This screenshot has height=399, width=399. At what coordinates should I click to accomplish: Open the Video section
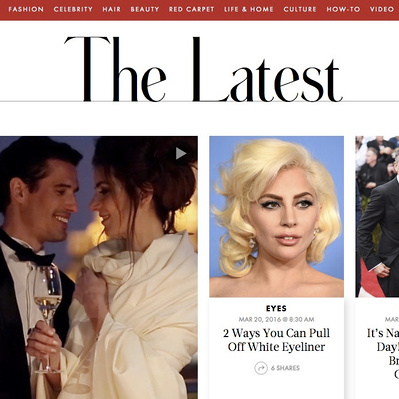click(382, 9)
